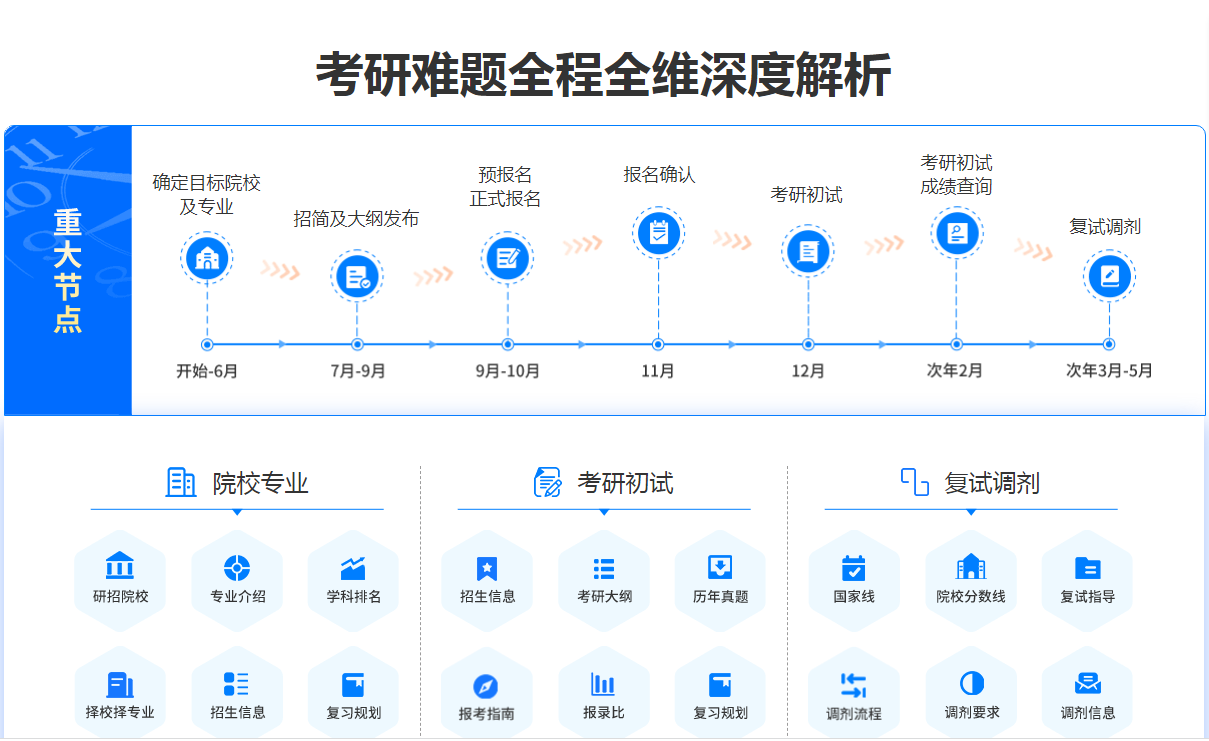Viewport: 1209px width, 741px height.
Task: Click the 专业介绍 icon
Action: click(237, 567)
